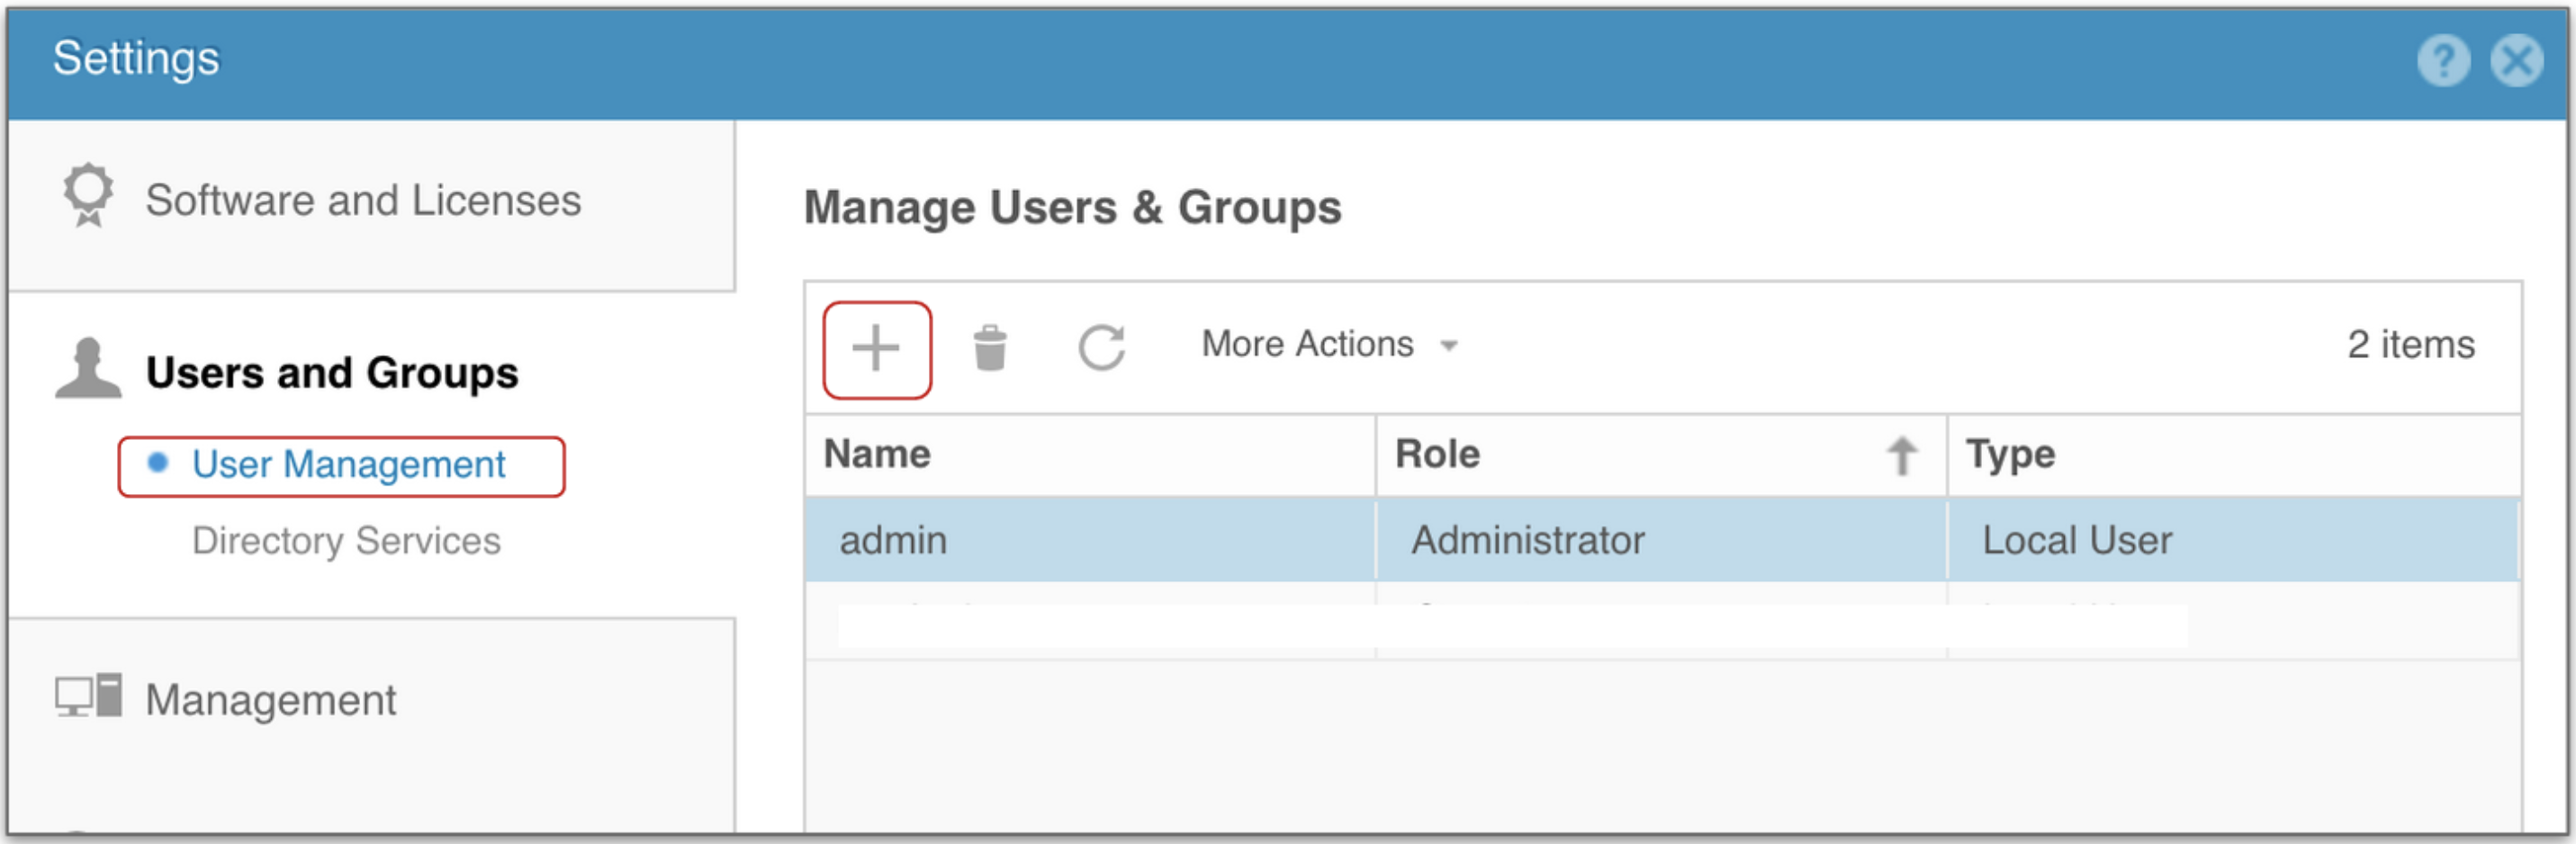The height and width of the screenshot is (844, 2576).
Task: Open the Users and Groups settings category
Action: click(x=332, y=372)
